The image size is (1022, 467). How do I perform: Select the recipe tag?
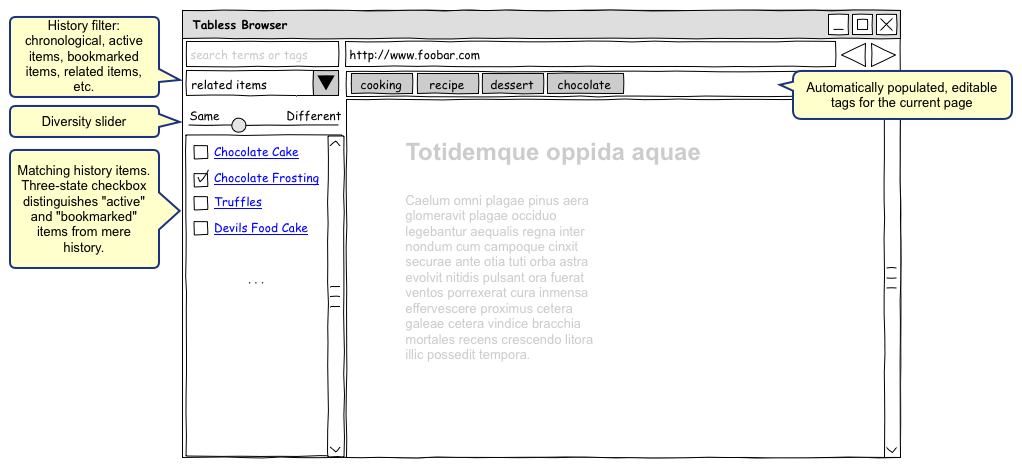(447, 84)
